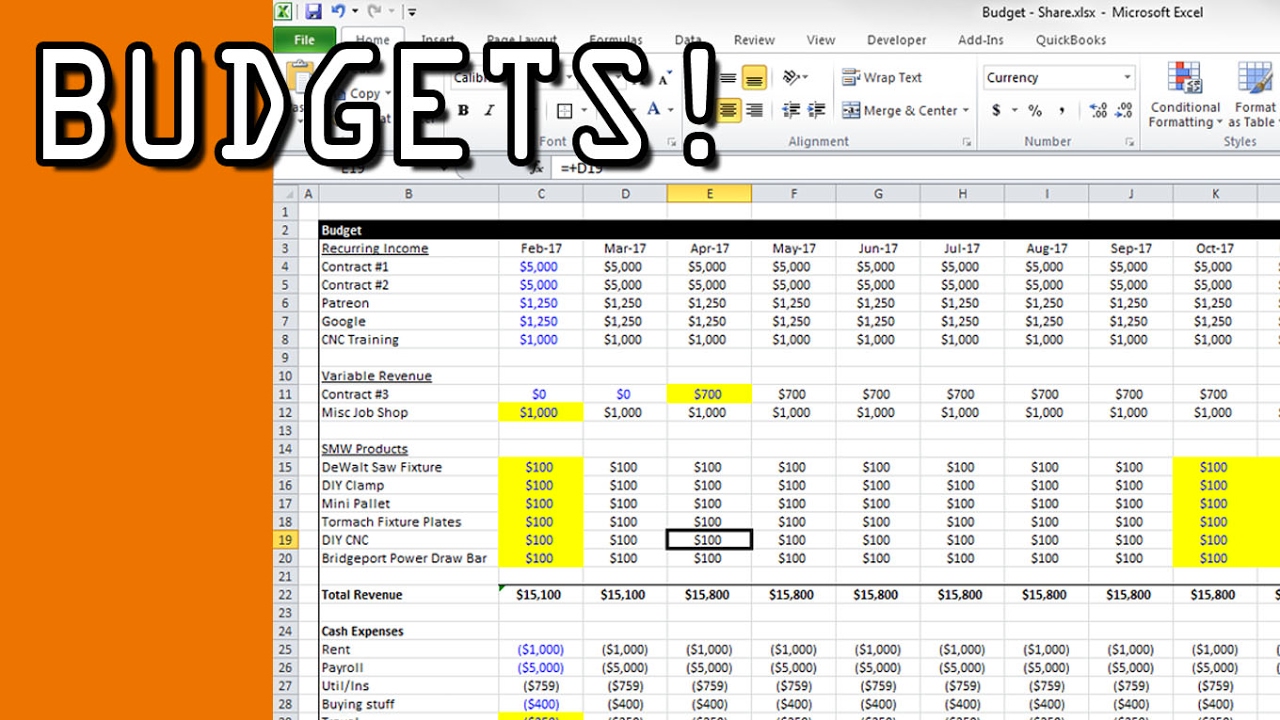Select the 'Bridgeport Power Draw Bar' cell

[x=408, y=558]
